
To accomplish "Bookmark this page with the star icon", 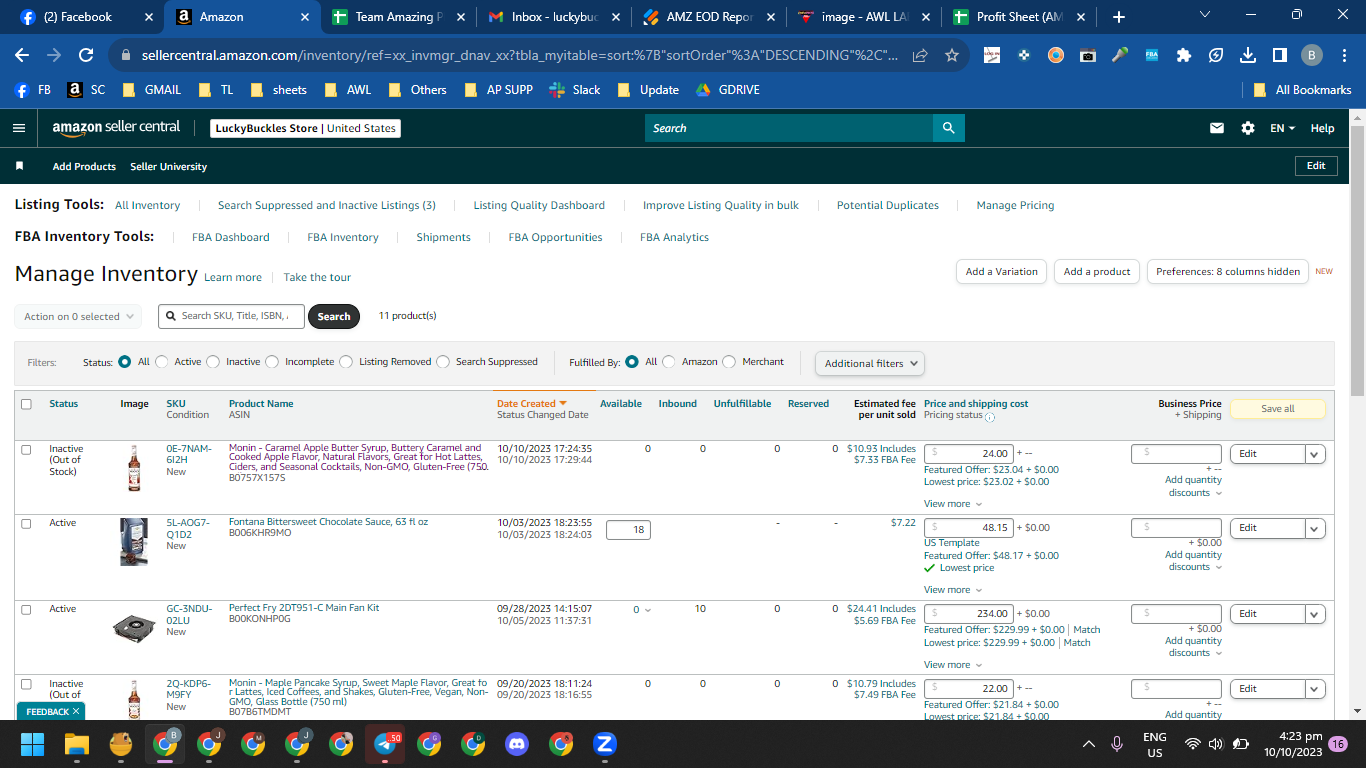I will tap(952, 55).
